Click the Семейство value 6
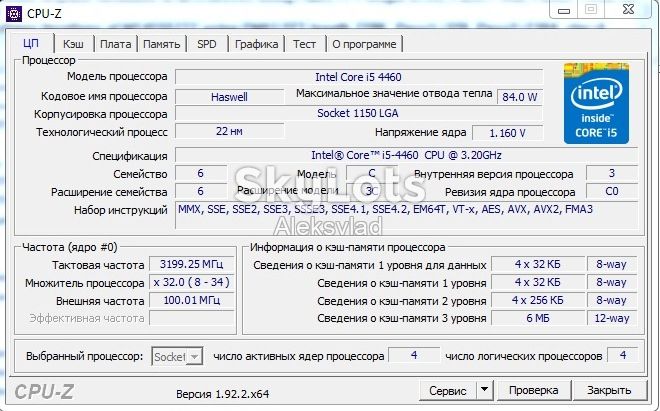This screenshot has width=660, height=411. [201, 173]
